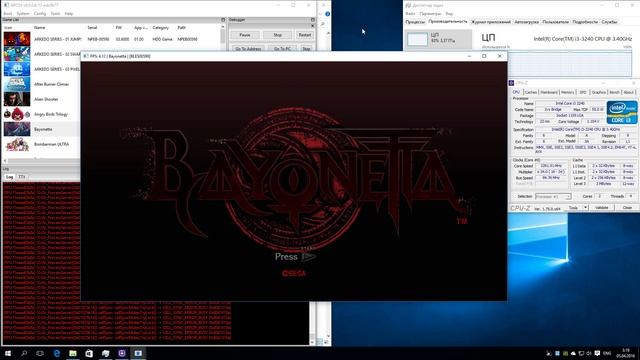Click the CPU-Z Close button
The height and width of the screenshot is (360, 640).
coord(627,208)
